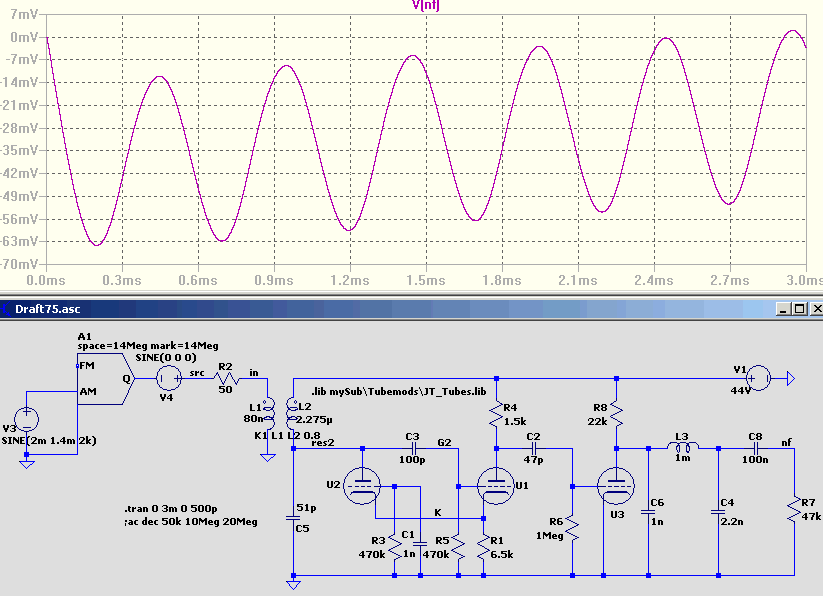Select the .lib JT_Tubes.lib directive text
Screen dimensions: 823x596
(x=398, y=391)
